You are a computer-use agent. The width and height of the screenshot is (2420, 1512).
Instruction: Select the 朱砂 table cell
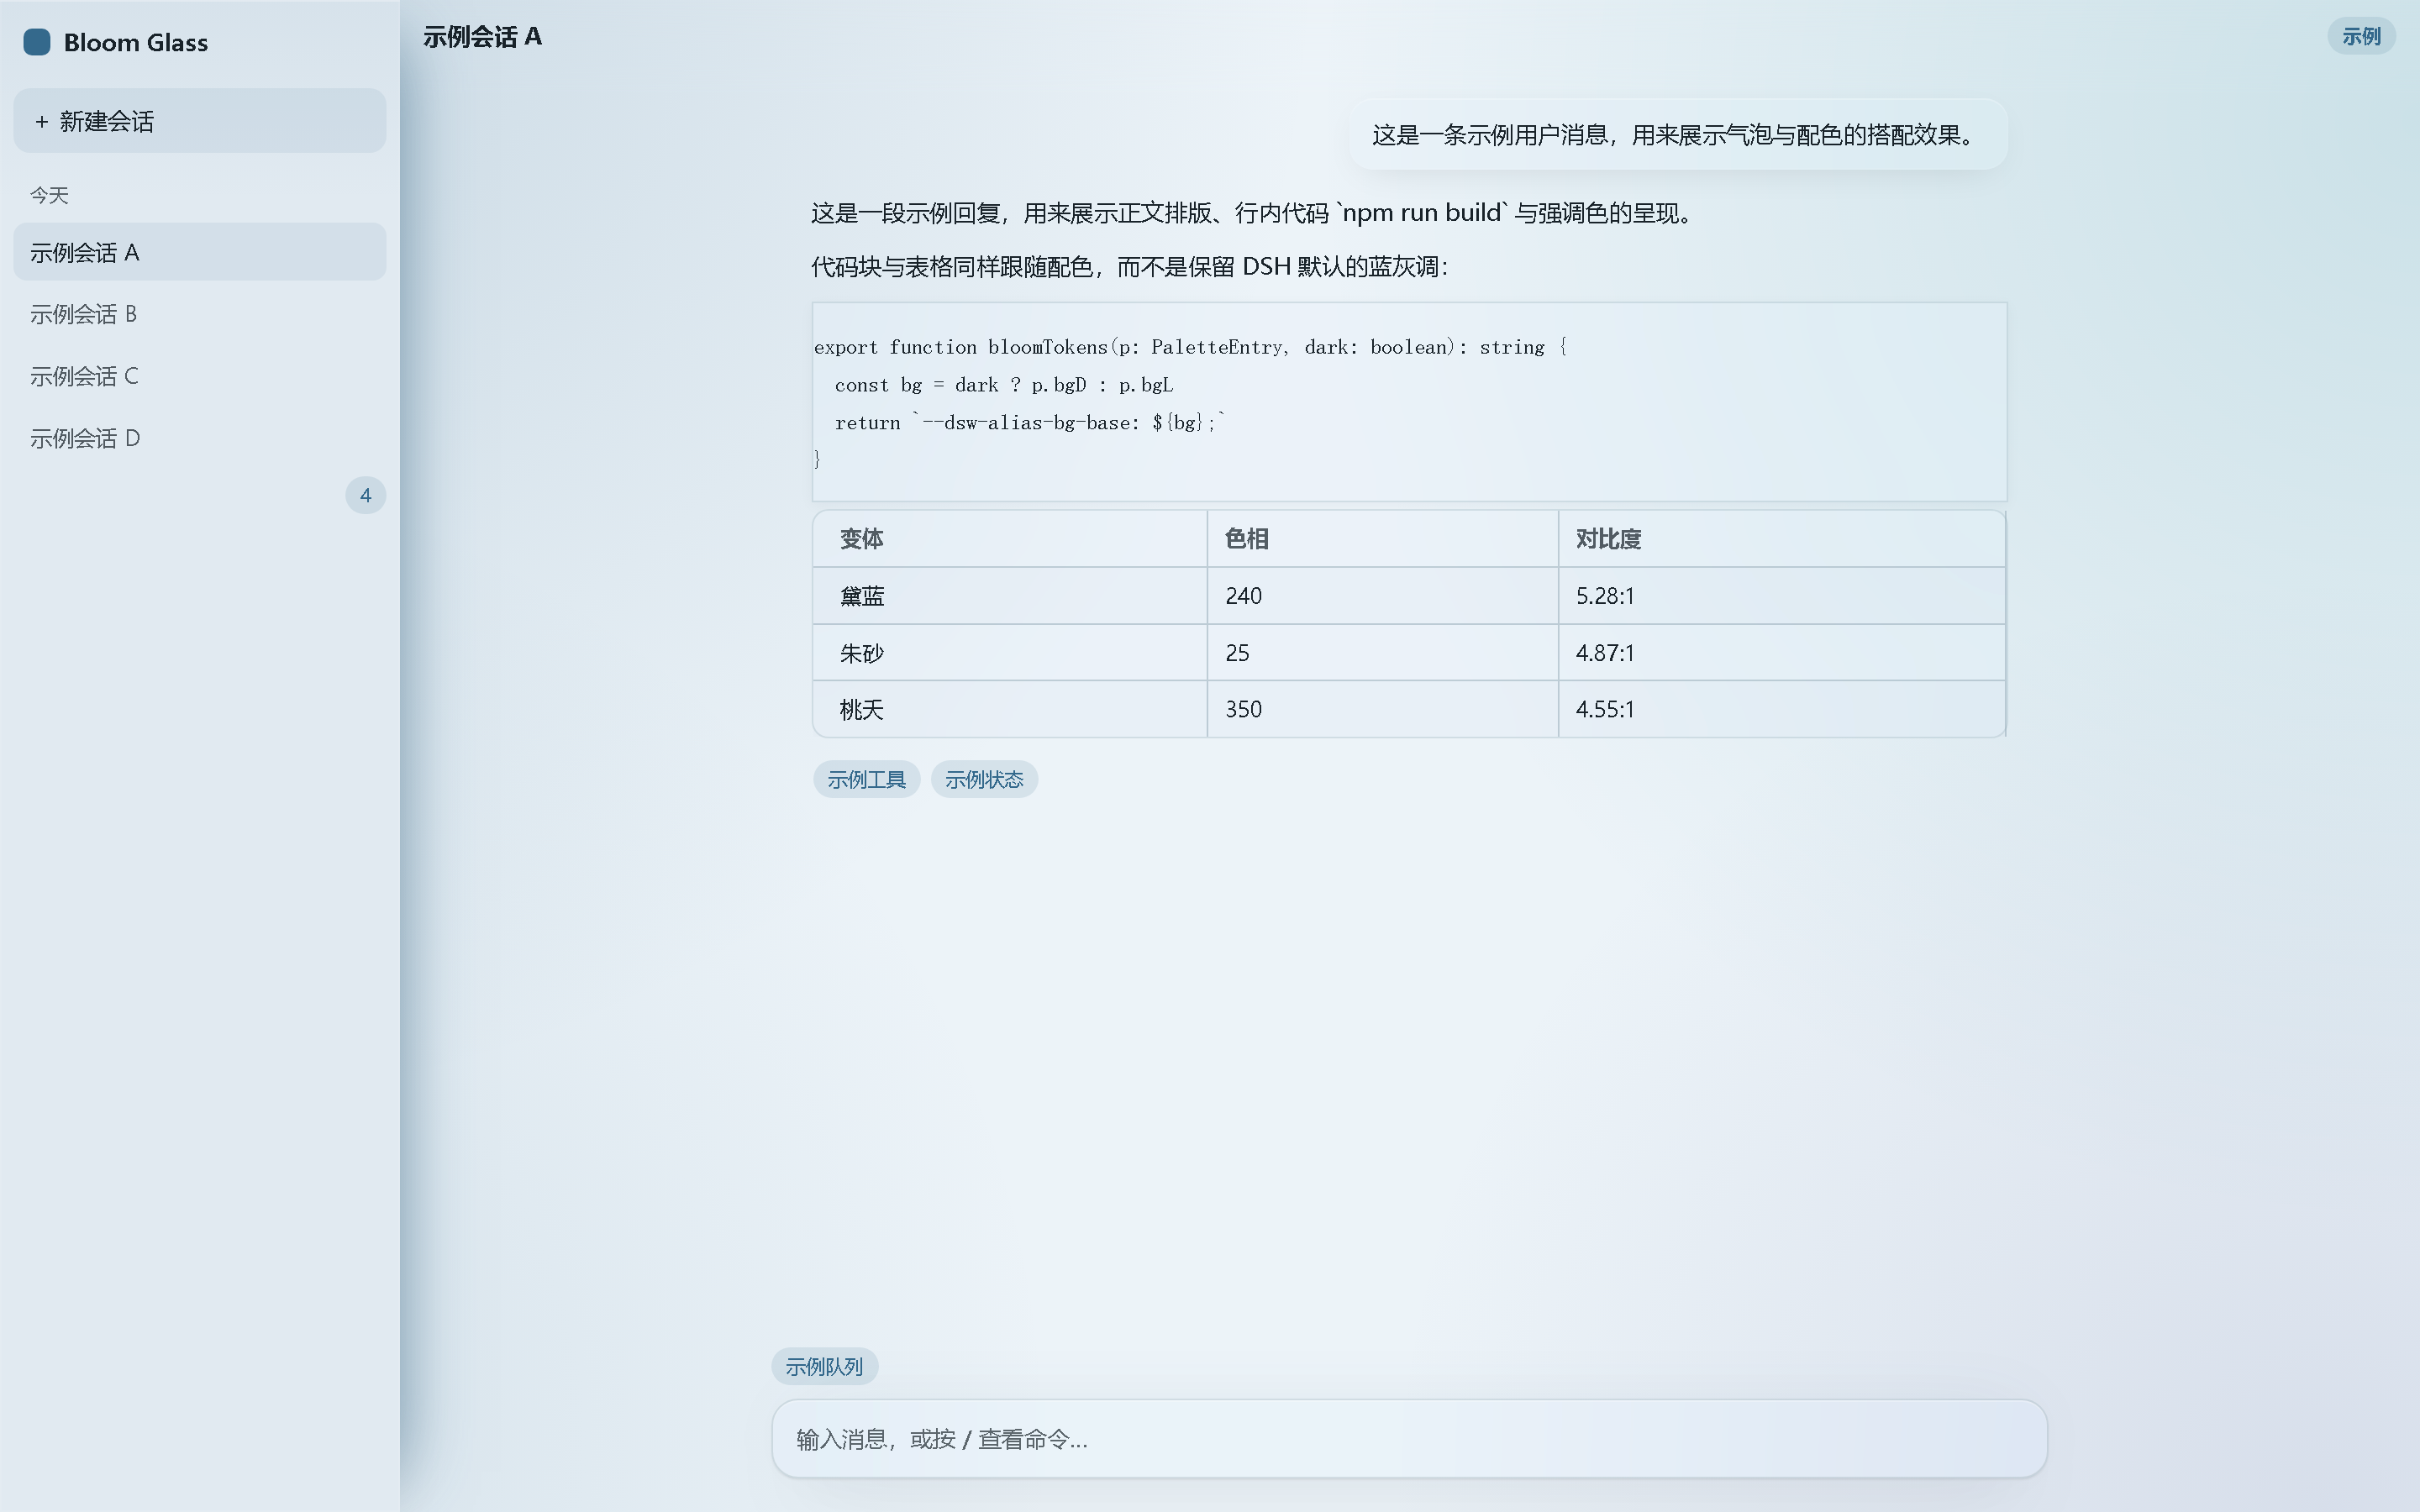[1010, 653]
